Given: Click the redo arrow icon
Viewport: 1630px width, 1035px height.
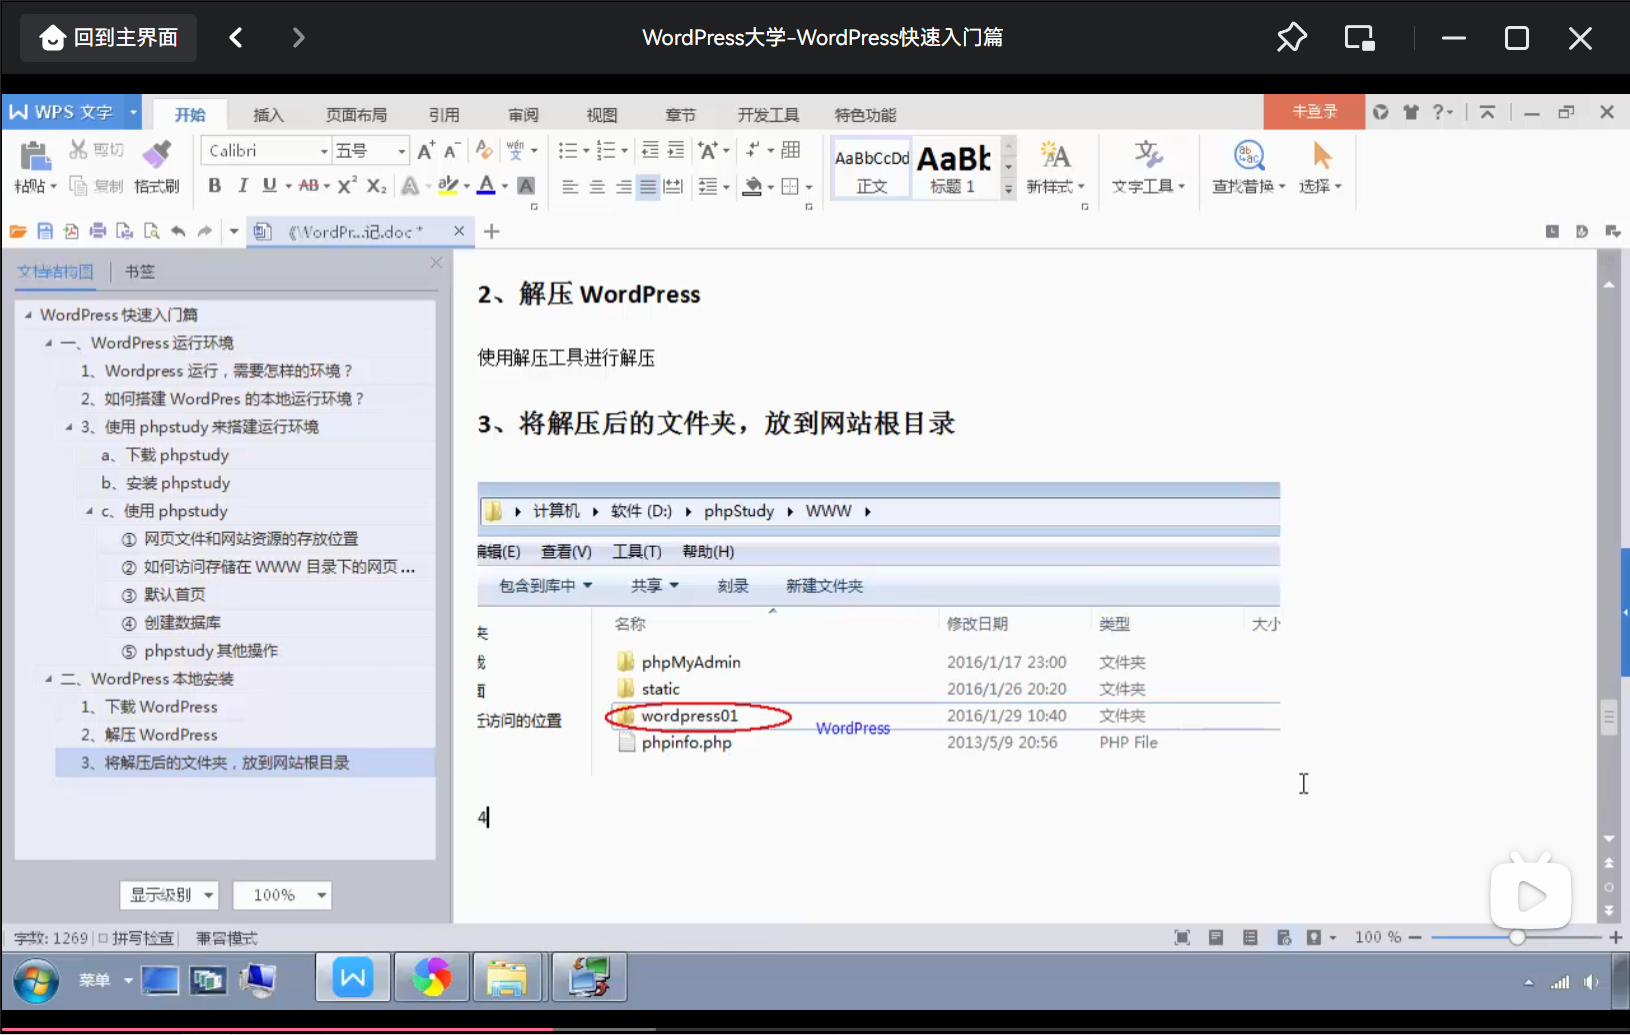Looking at the screenshot, I should point(205,232).
